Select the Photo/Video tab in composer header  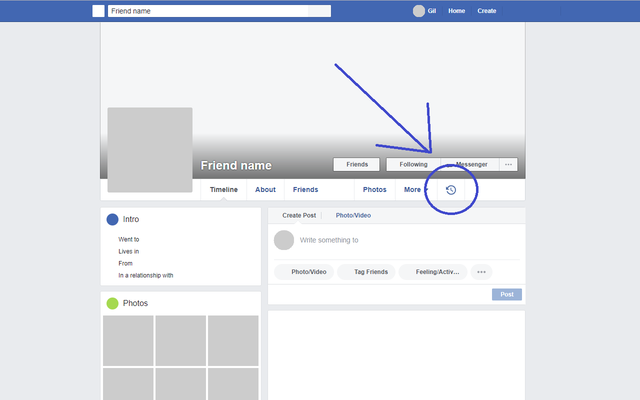pos(353,216)
